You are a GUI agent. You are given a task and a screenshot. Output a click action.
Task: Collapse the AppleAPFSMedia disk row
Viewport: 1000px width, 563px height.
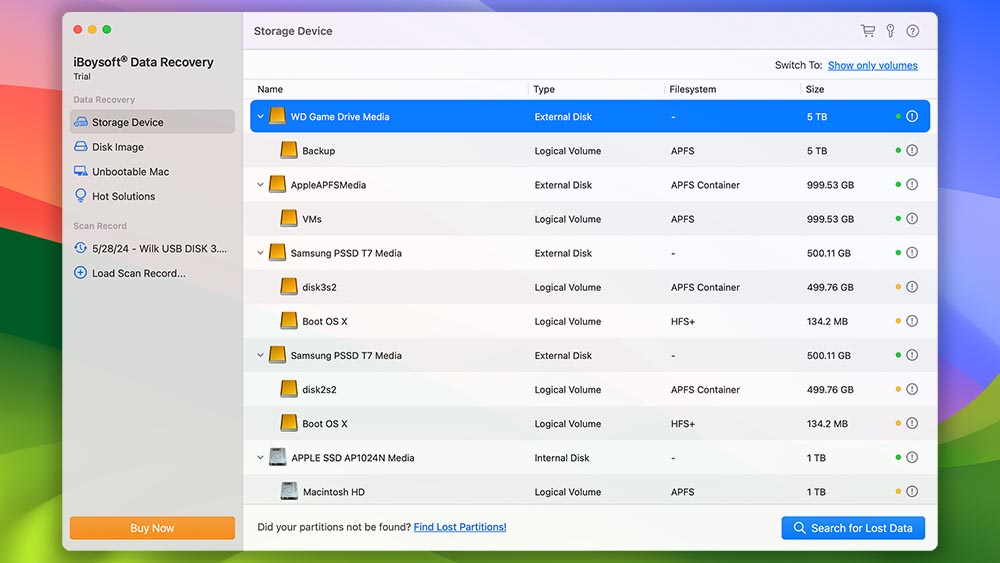[260, 185]
